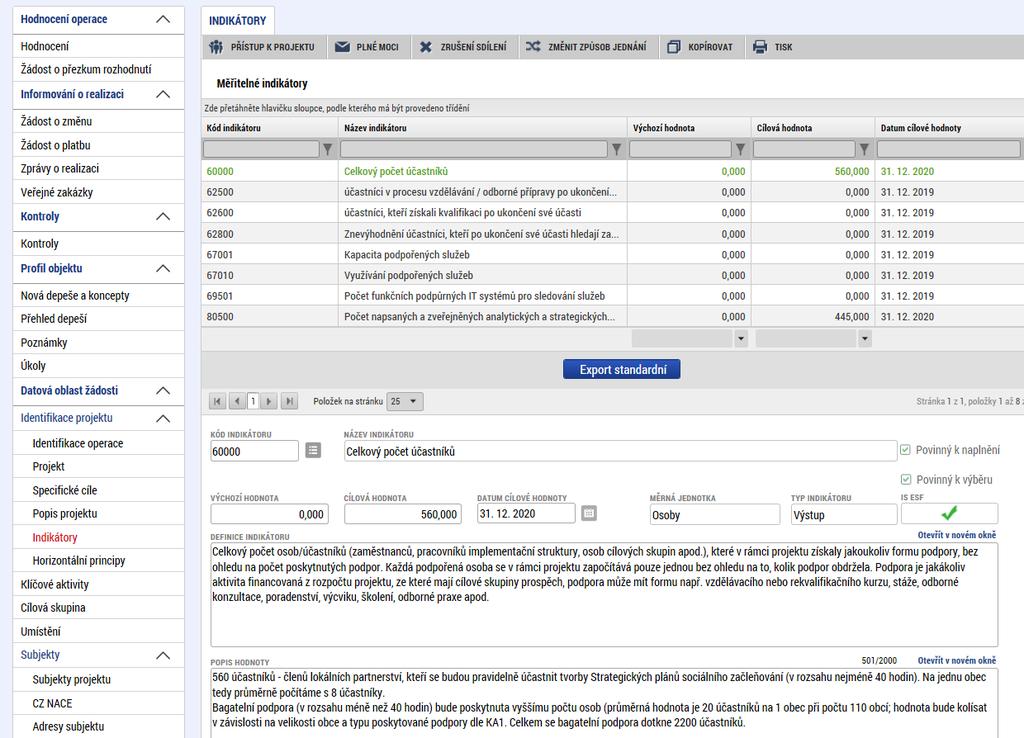This screenshot has width=1024, height=738.
Task: Open Cílová hodnota summary dropdown under table
Action: tap(865, 338)
